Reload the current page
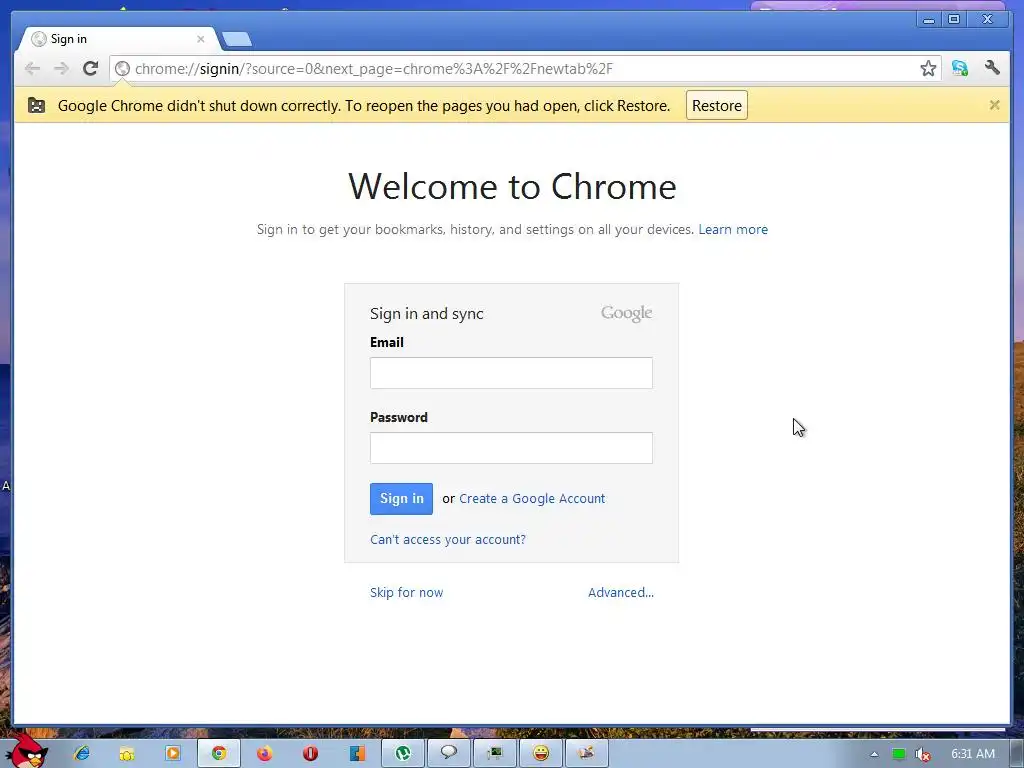The height and width of the screenshot is (768, 1024). tap(91, 69)
